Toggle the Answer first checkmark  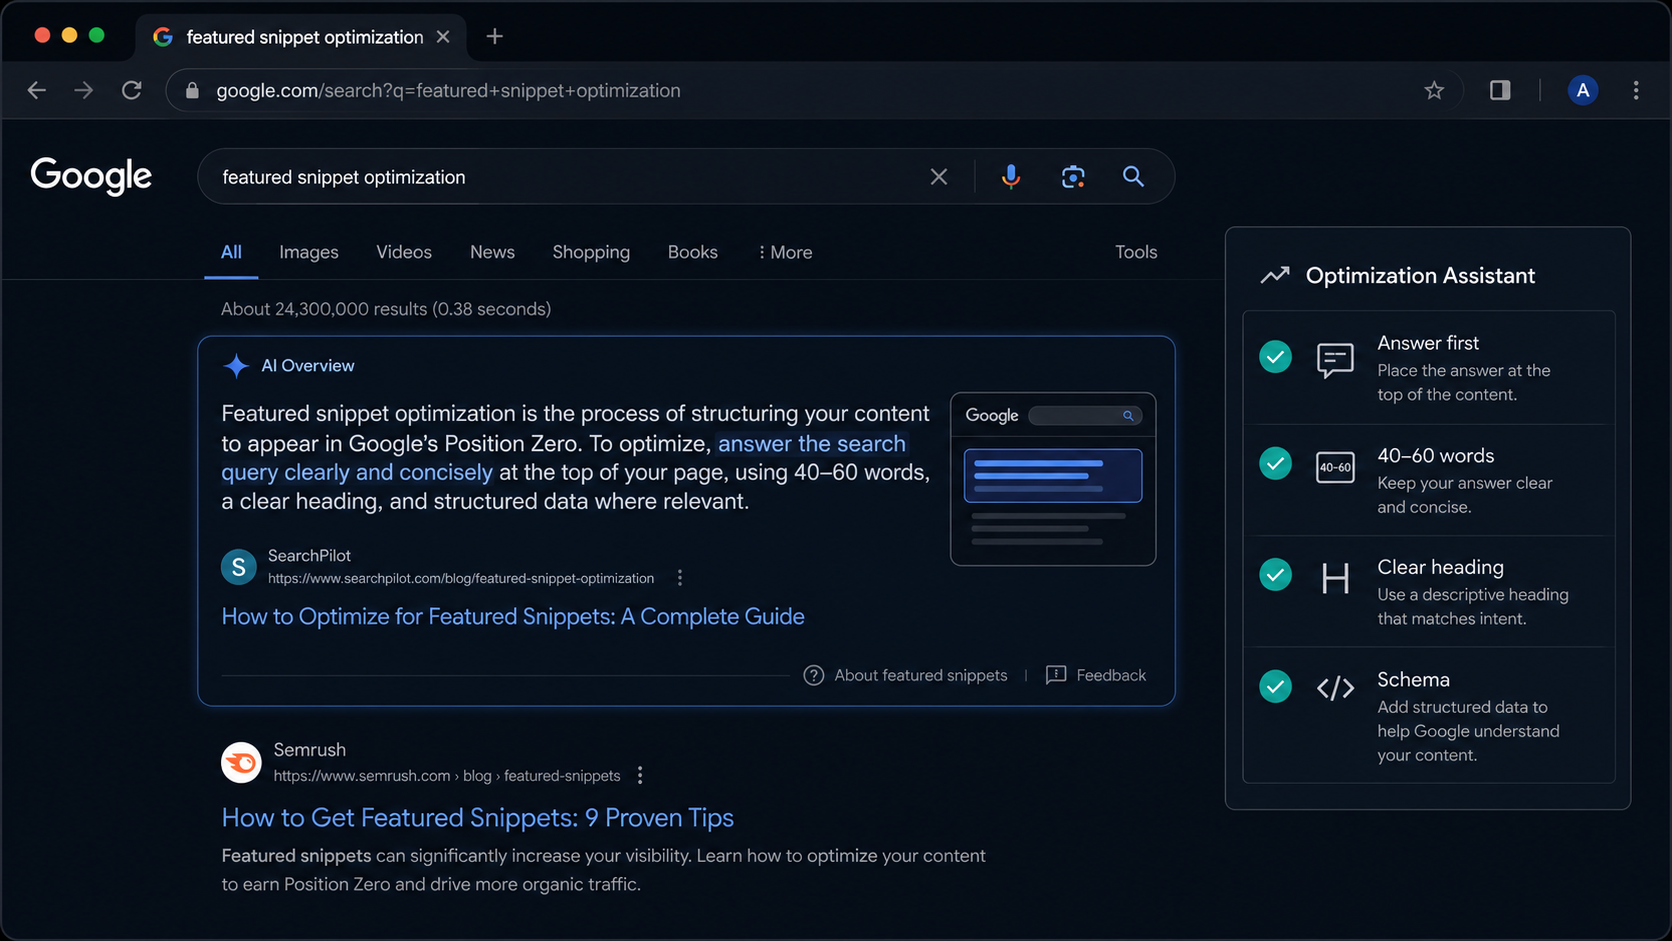click(1275, 357)
